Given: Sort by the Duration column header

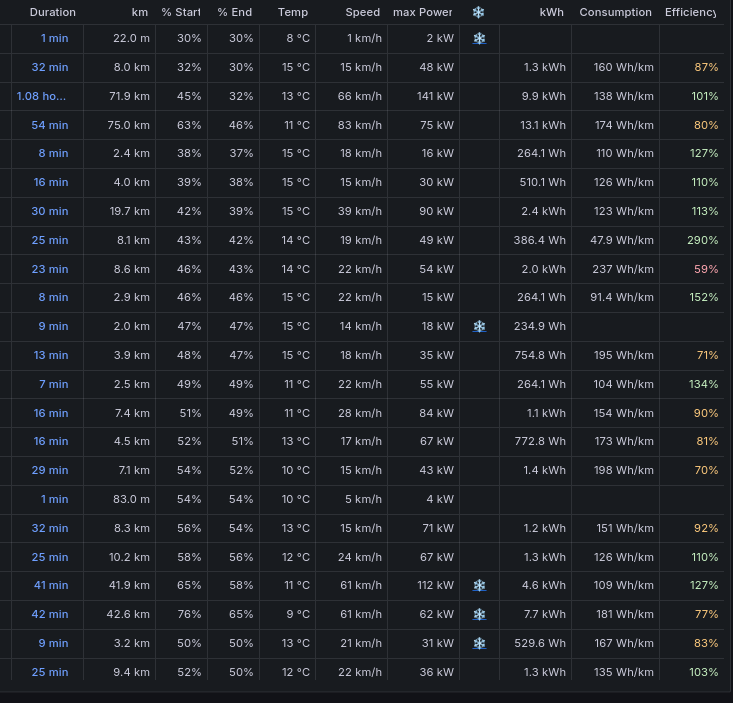Looking at the screenshot, I should tap(52, 12).
